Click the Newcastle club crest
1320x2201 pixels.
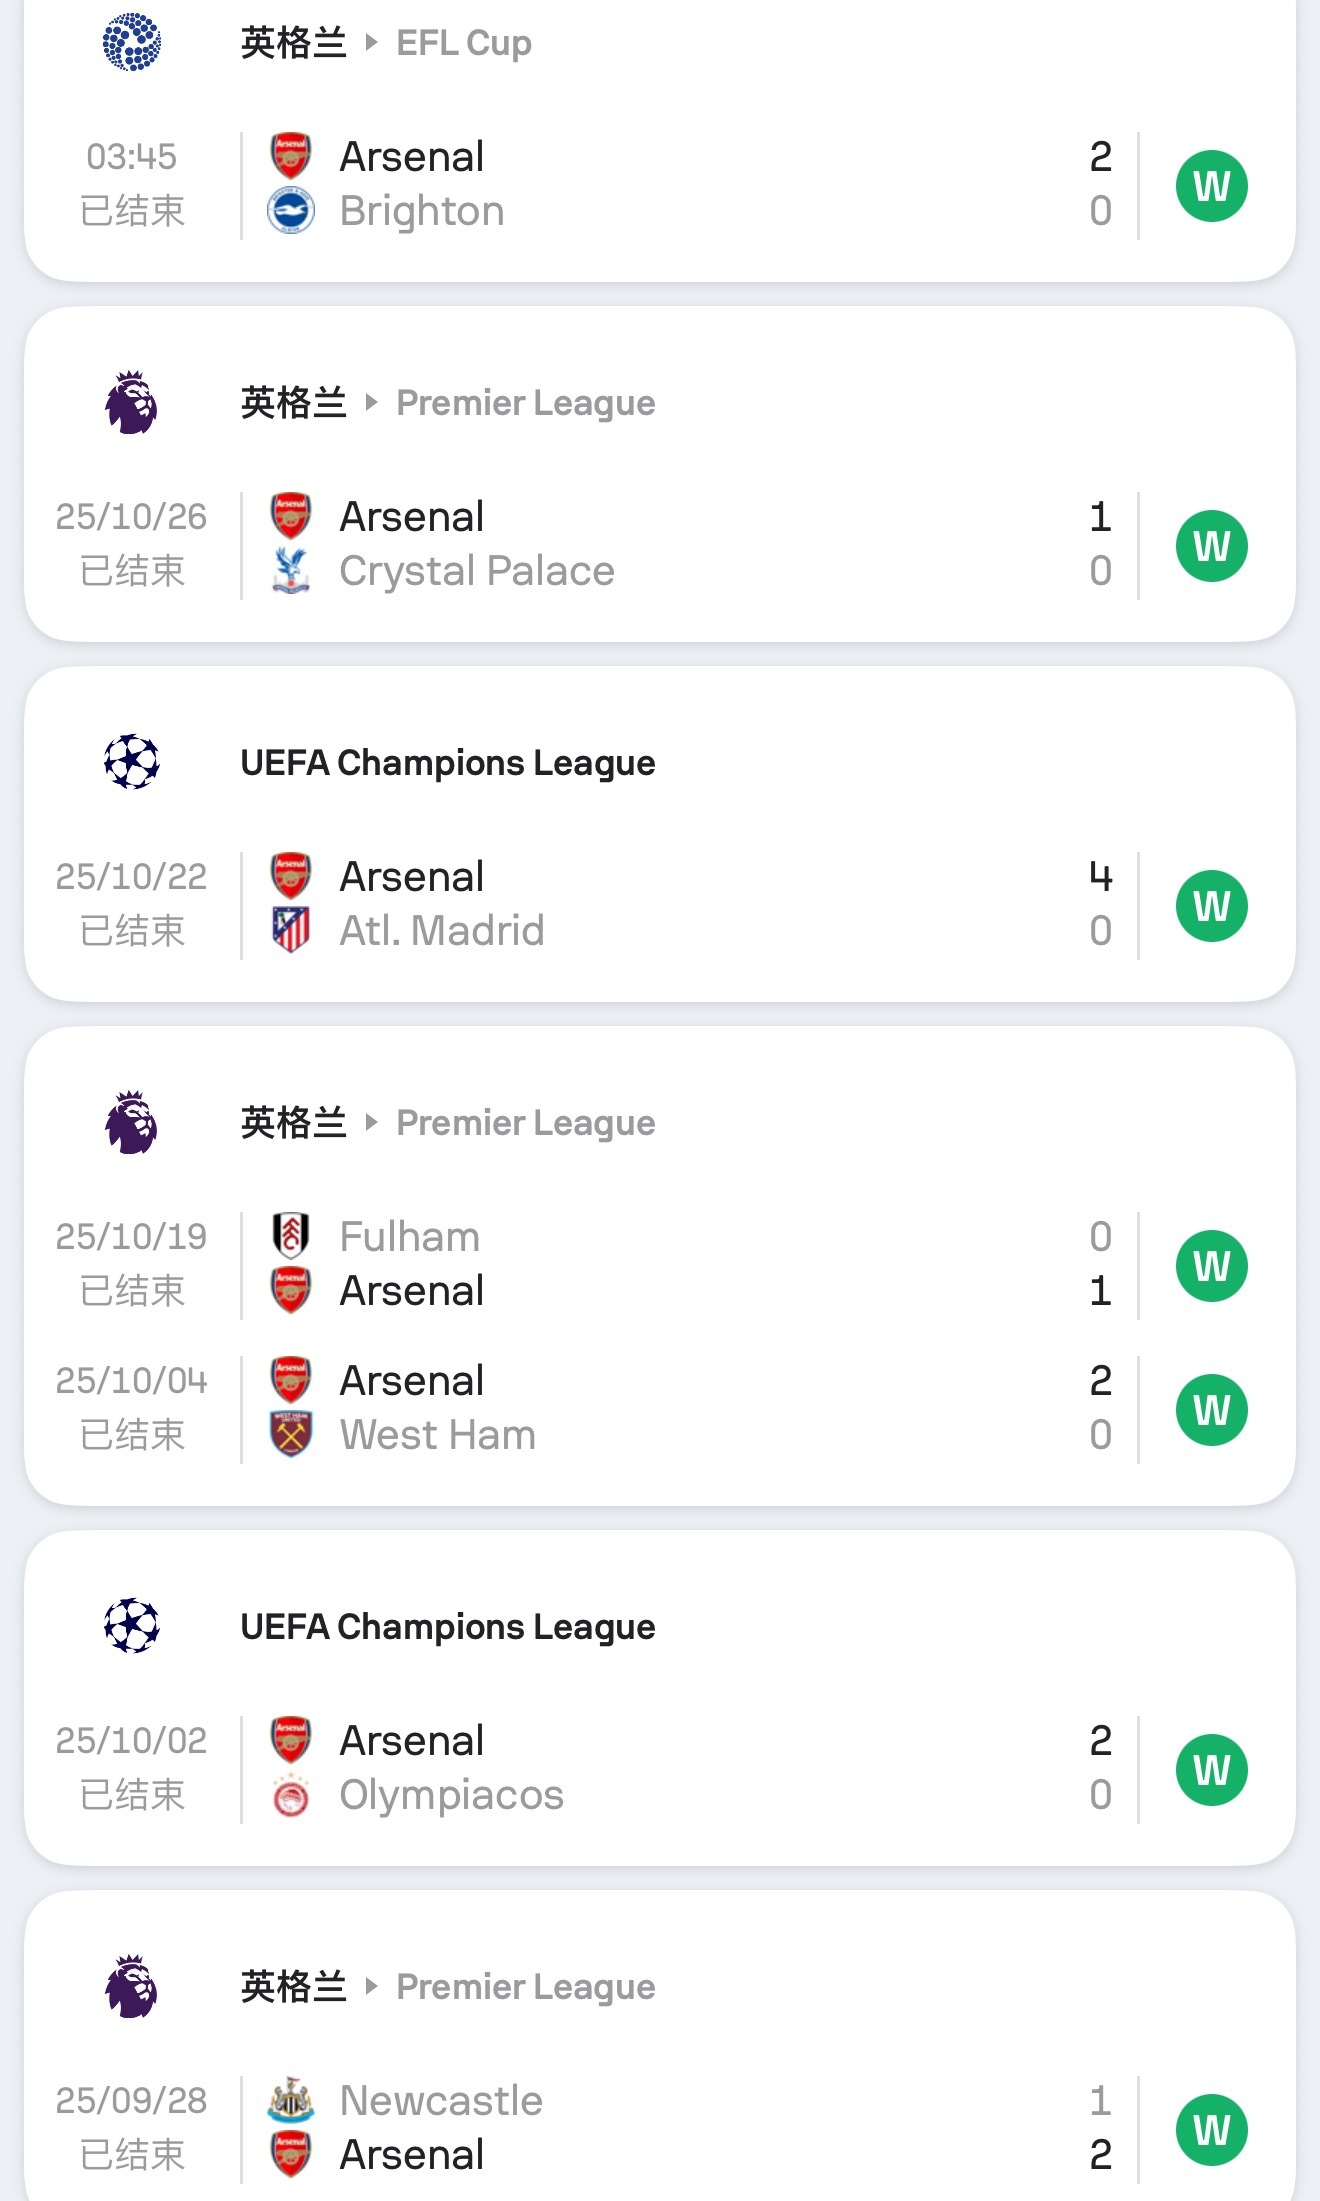[x=291, y=2100]
